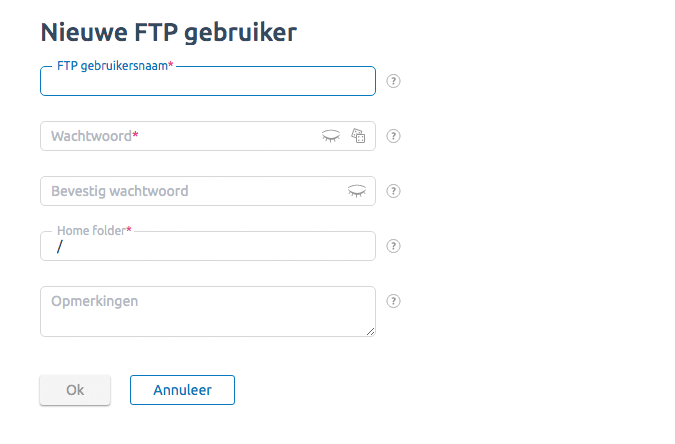675x444 pixels.
Task: Click the Nieuwe FTP gebruiker heading
Action: pyautogui.click(x=169, y=33)
